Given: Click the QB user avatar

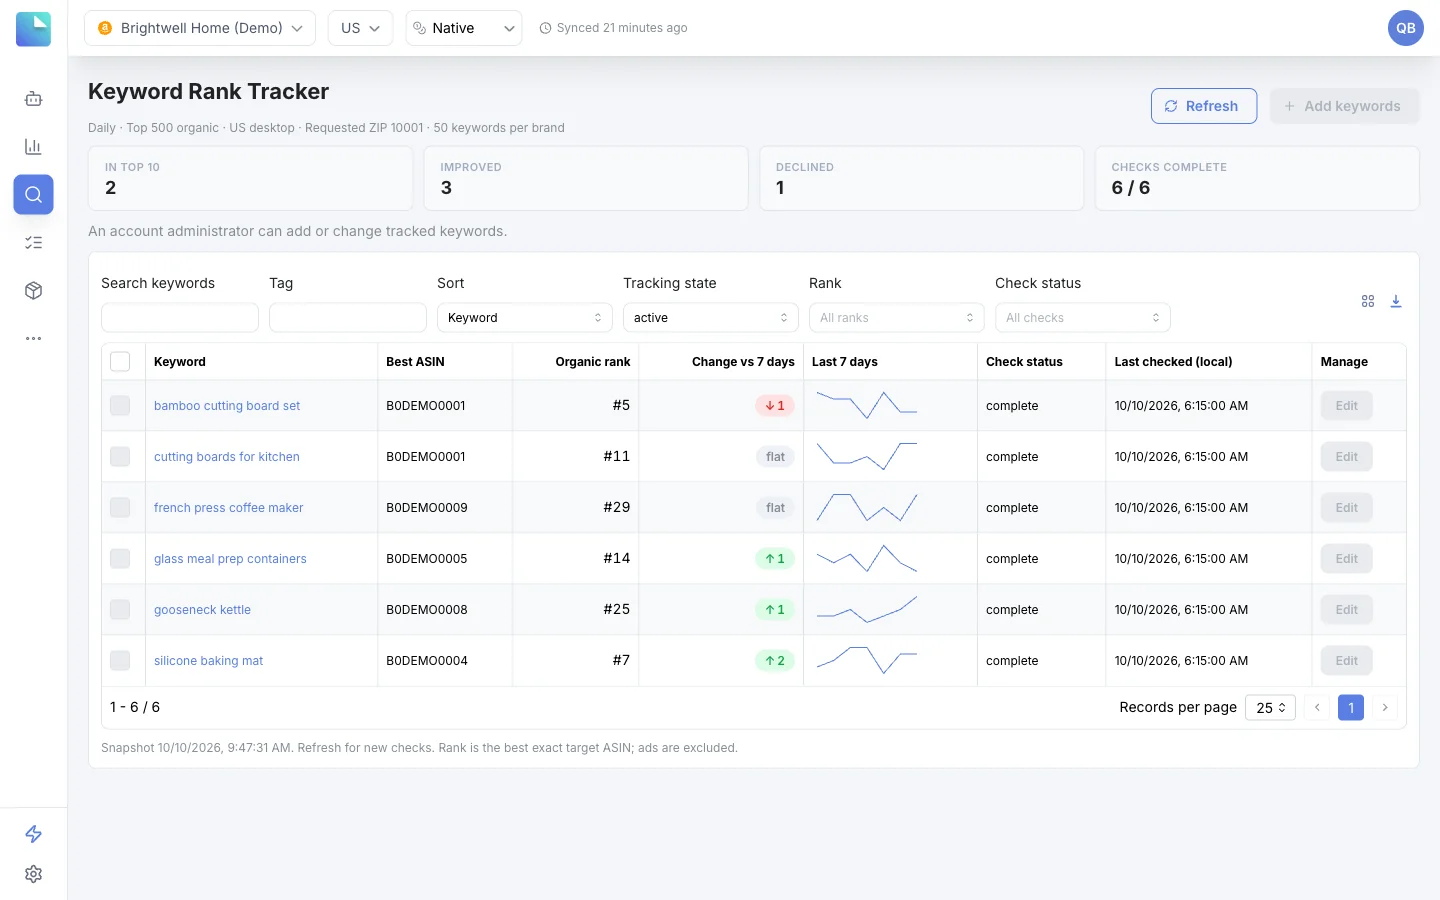Looking at the screenshot, I should click(x=1405, y=28).
